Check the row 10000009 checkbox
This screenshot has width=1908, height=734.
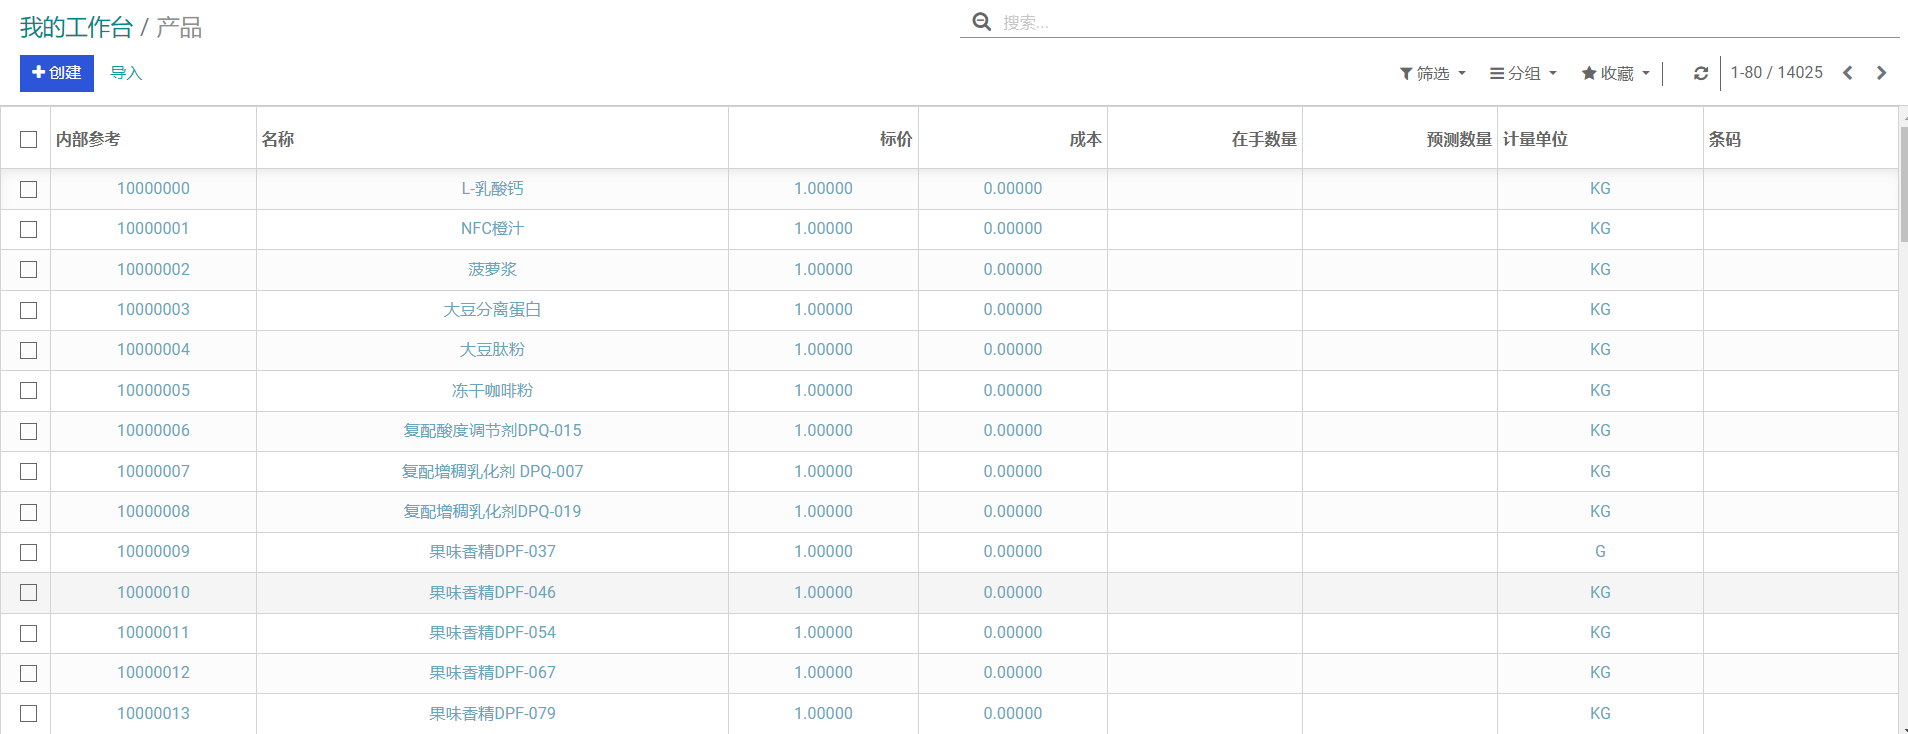click(x=28, y=552)
